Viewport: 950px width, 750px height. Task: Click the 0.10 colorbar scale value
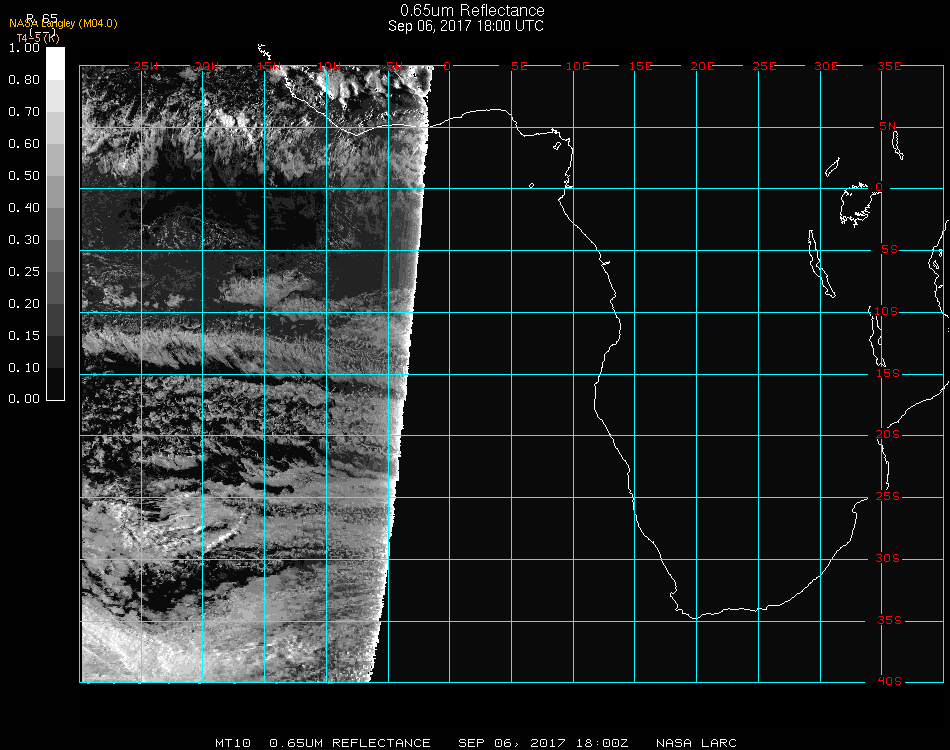(24, 368)
